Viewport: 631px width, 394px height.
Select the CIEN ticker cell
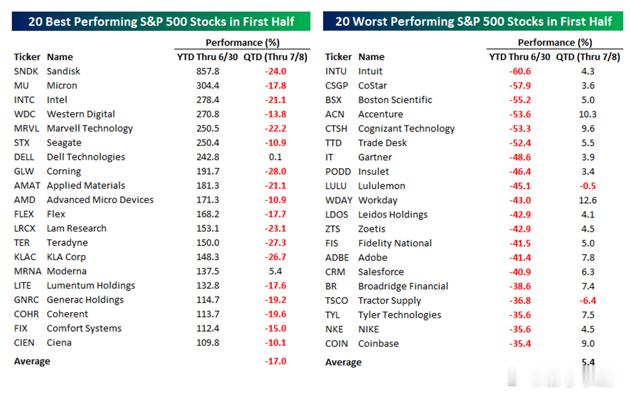point(24,343)
